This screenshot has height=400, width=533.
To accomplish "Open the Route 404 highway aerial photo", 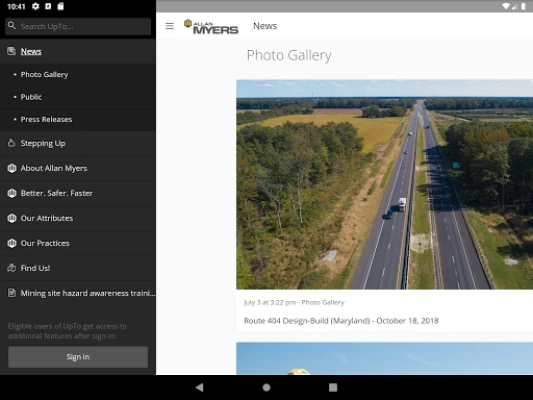I will click(x=384, y=185).
